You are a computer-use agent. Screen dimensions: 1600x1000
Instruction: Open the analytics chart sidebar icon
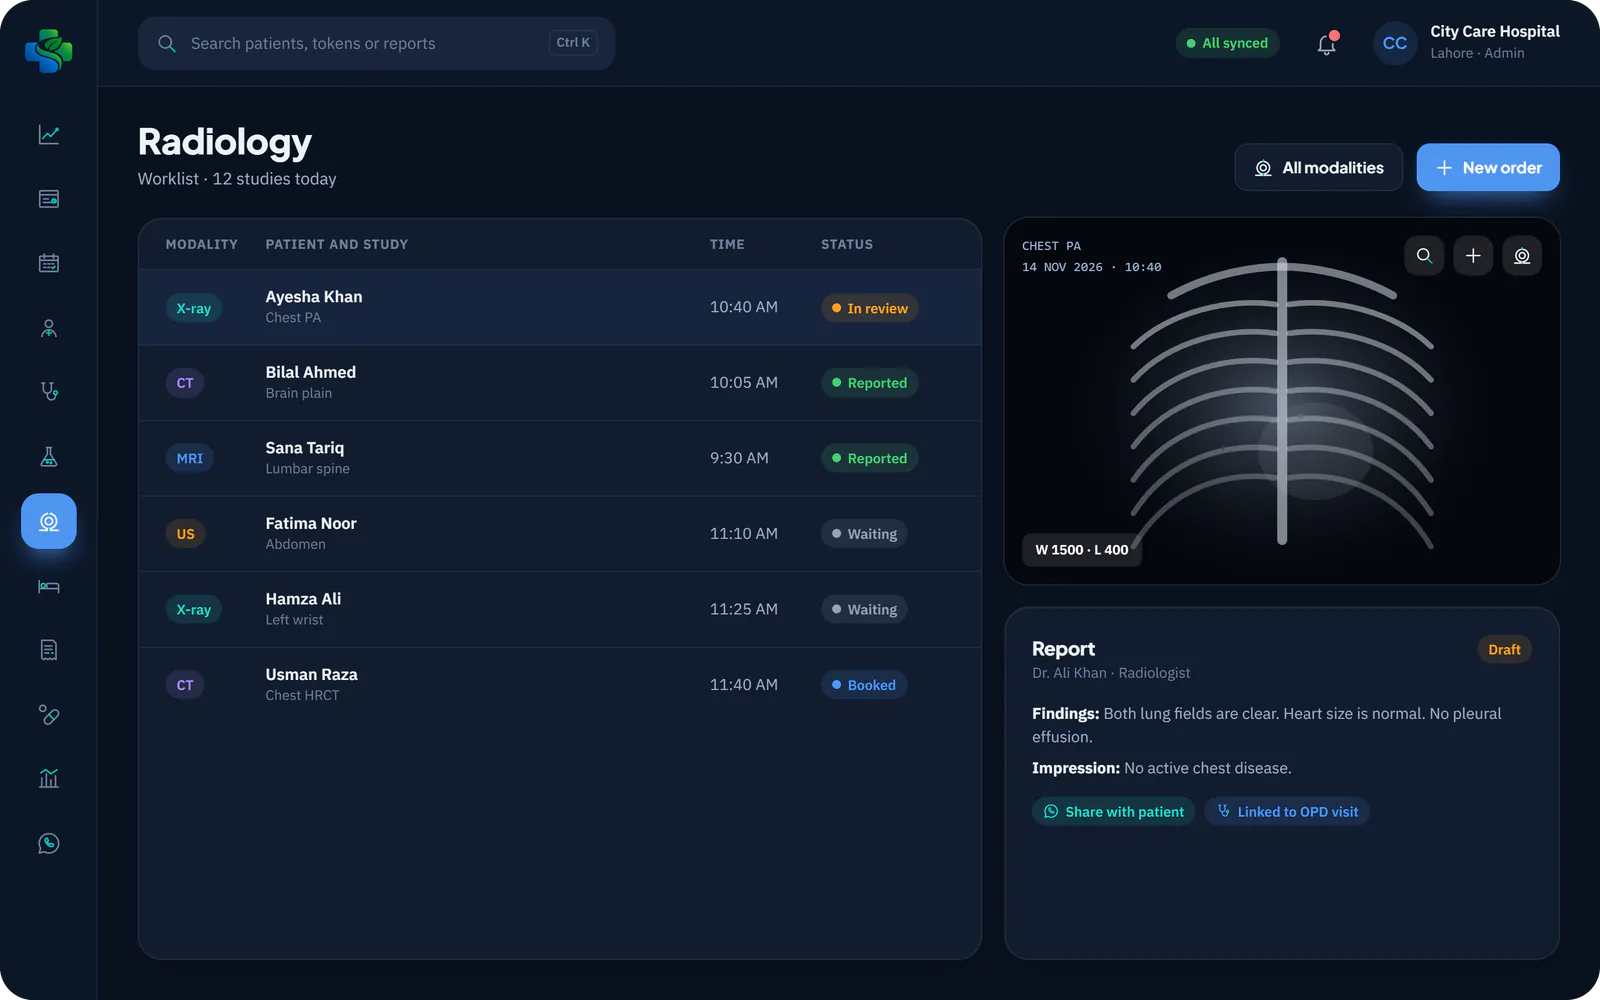click(x=49, y=135)
